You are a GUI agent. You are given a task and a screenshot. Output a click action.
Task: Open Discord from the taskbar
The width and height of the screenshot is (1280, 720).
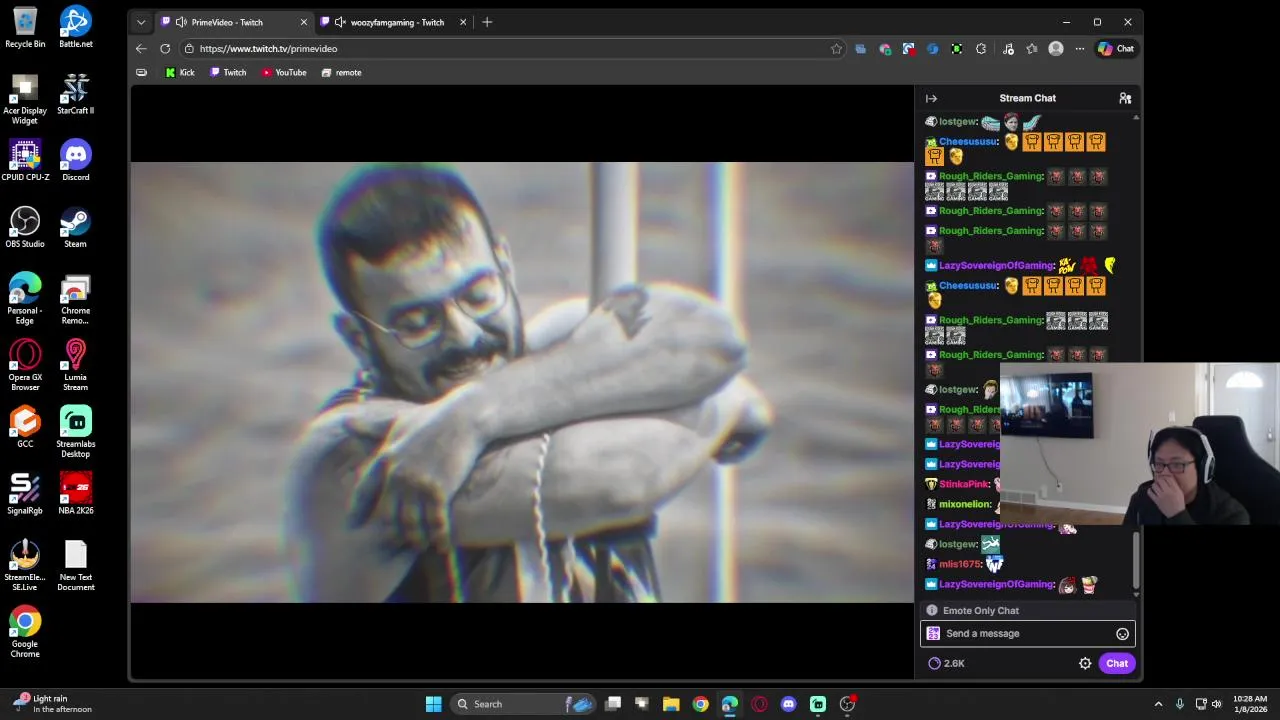[x=788, y=704]
